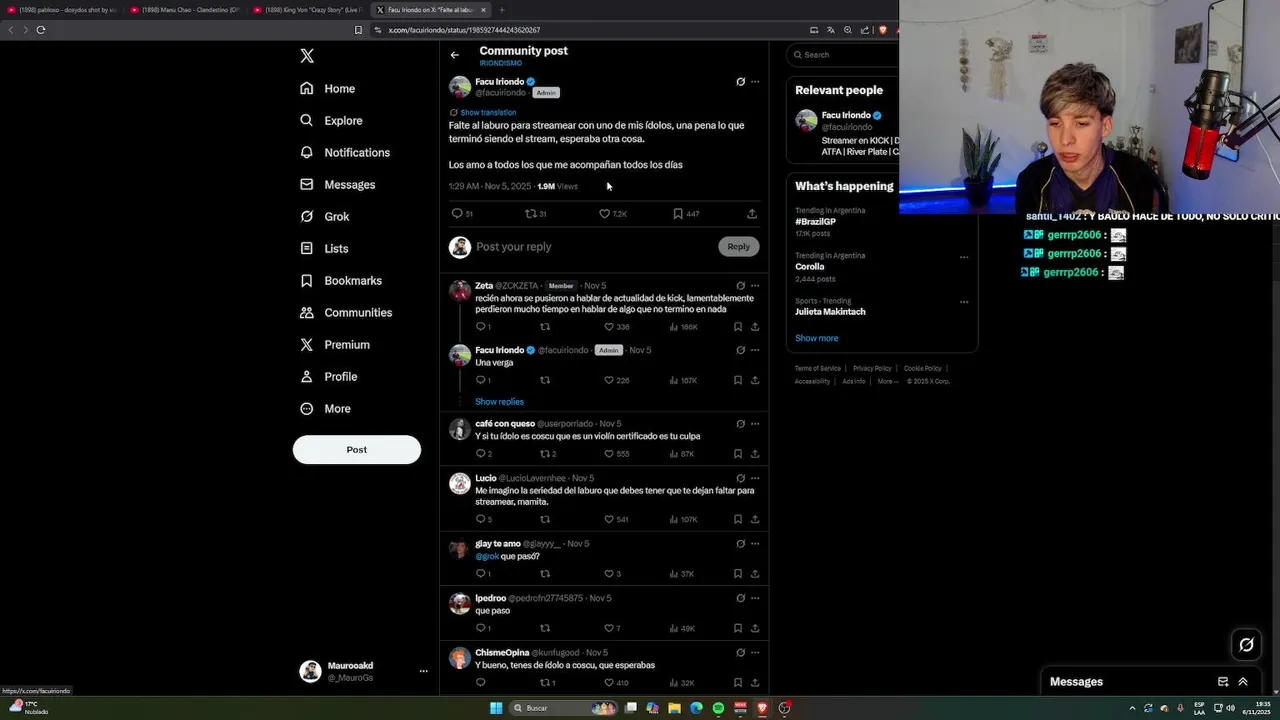The height and width of the screenshot is (720, 1280).
Task: Open Profile in the sidebar
Action: coord(328,376)
